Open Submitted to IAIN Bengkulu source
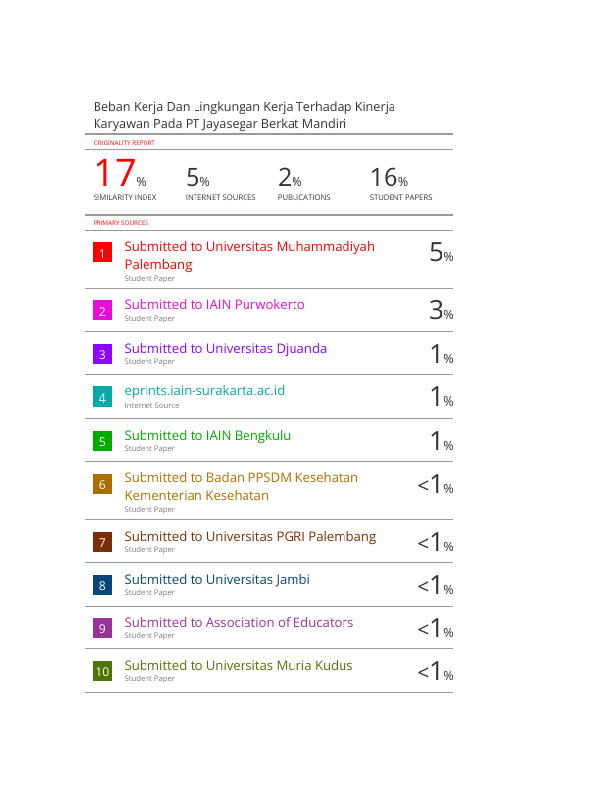 (208, 435)
